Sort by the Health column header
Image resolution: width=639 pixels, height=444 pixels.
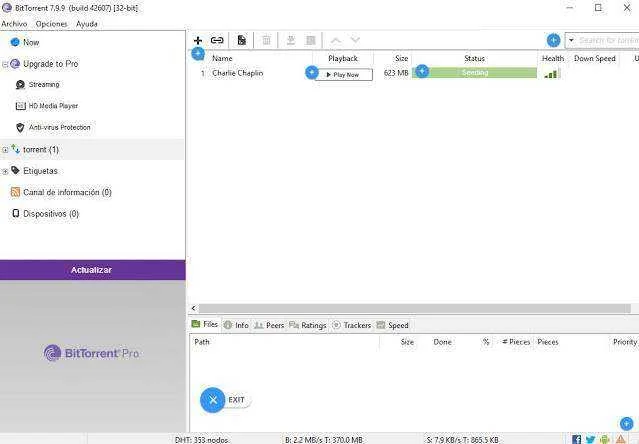click(553, 58)
